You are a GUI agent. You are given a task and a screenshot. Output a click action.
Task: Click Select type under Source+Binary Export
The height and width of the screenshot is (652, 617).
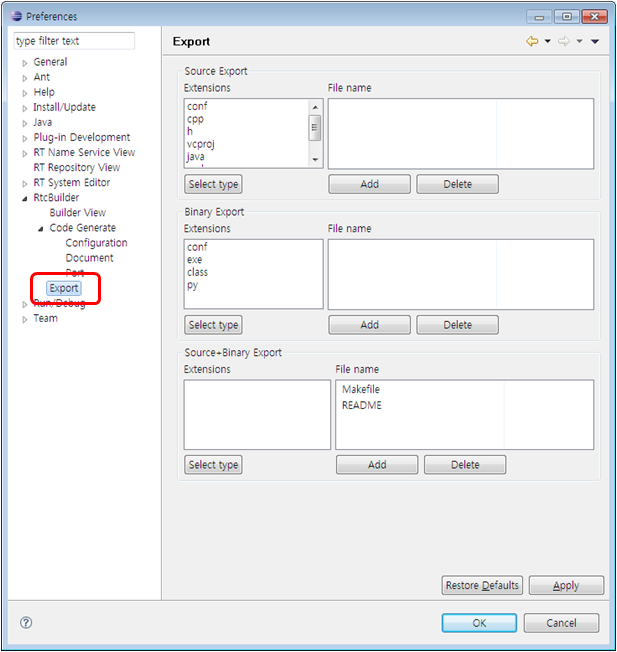click(x=213, y=464)
